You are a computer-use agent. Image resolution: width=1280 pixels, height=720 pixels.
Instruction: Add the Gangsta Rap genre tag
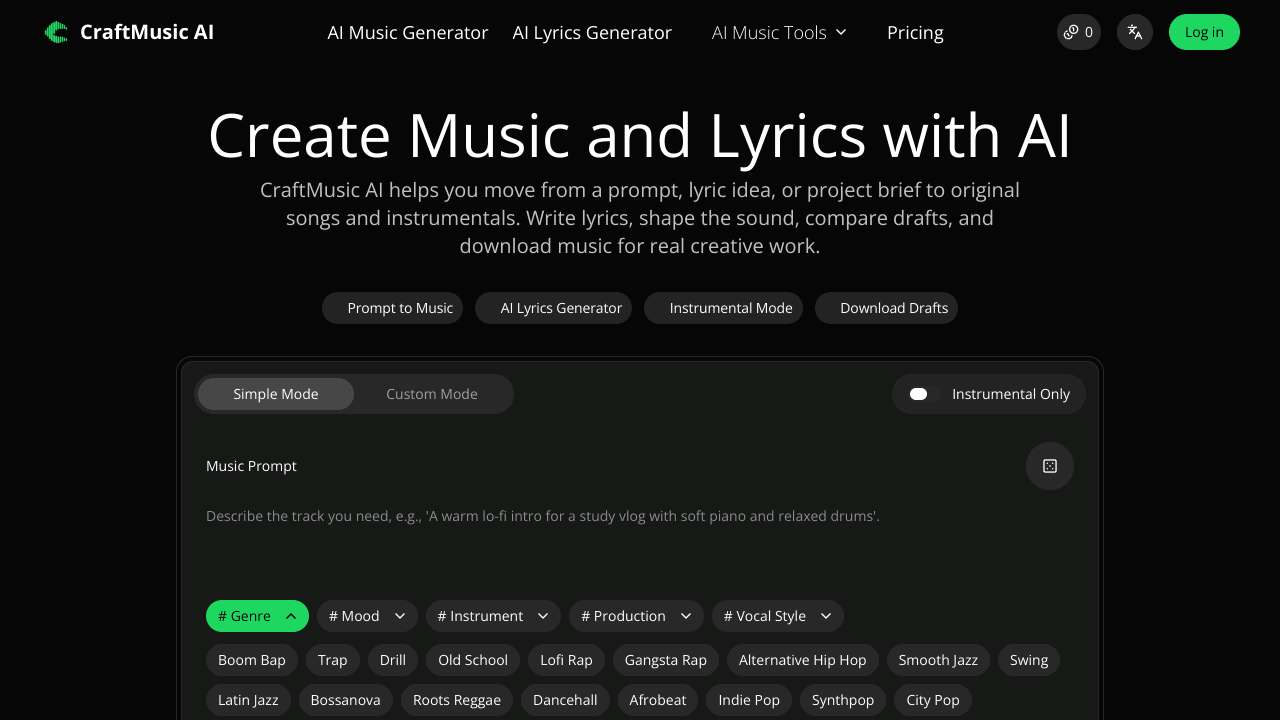pos(666,660)
